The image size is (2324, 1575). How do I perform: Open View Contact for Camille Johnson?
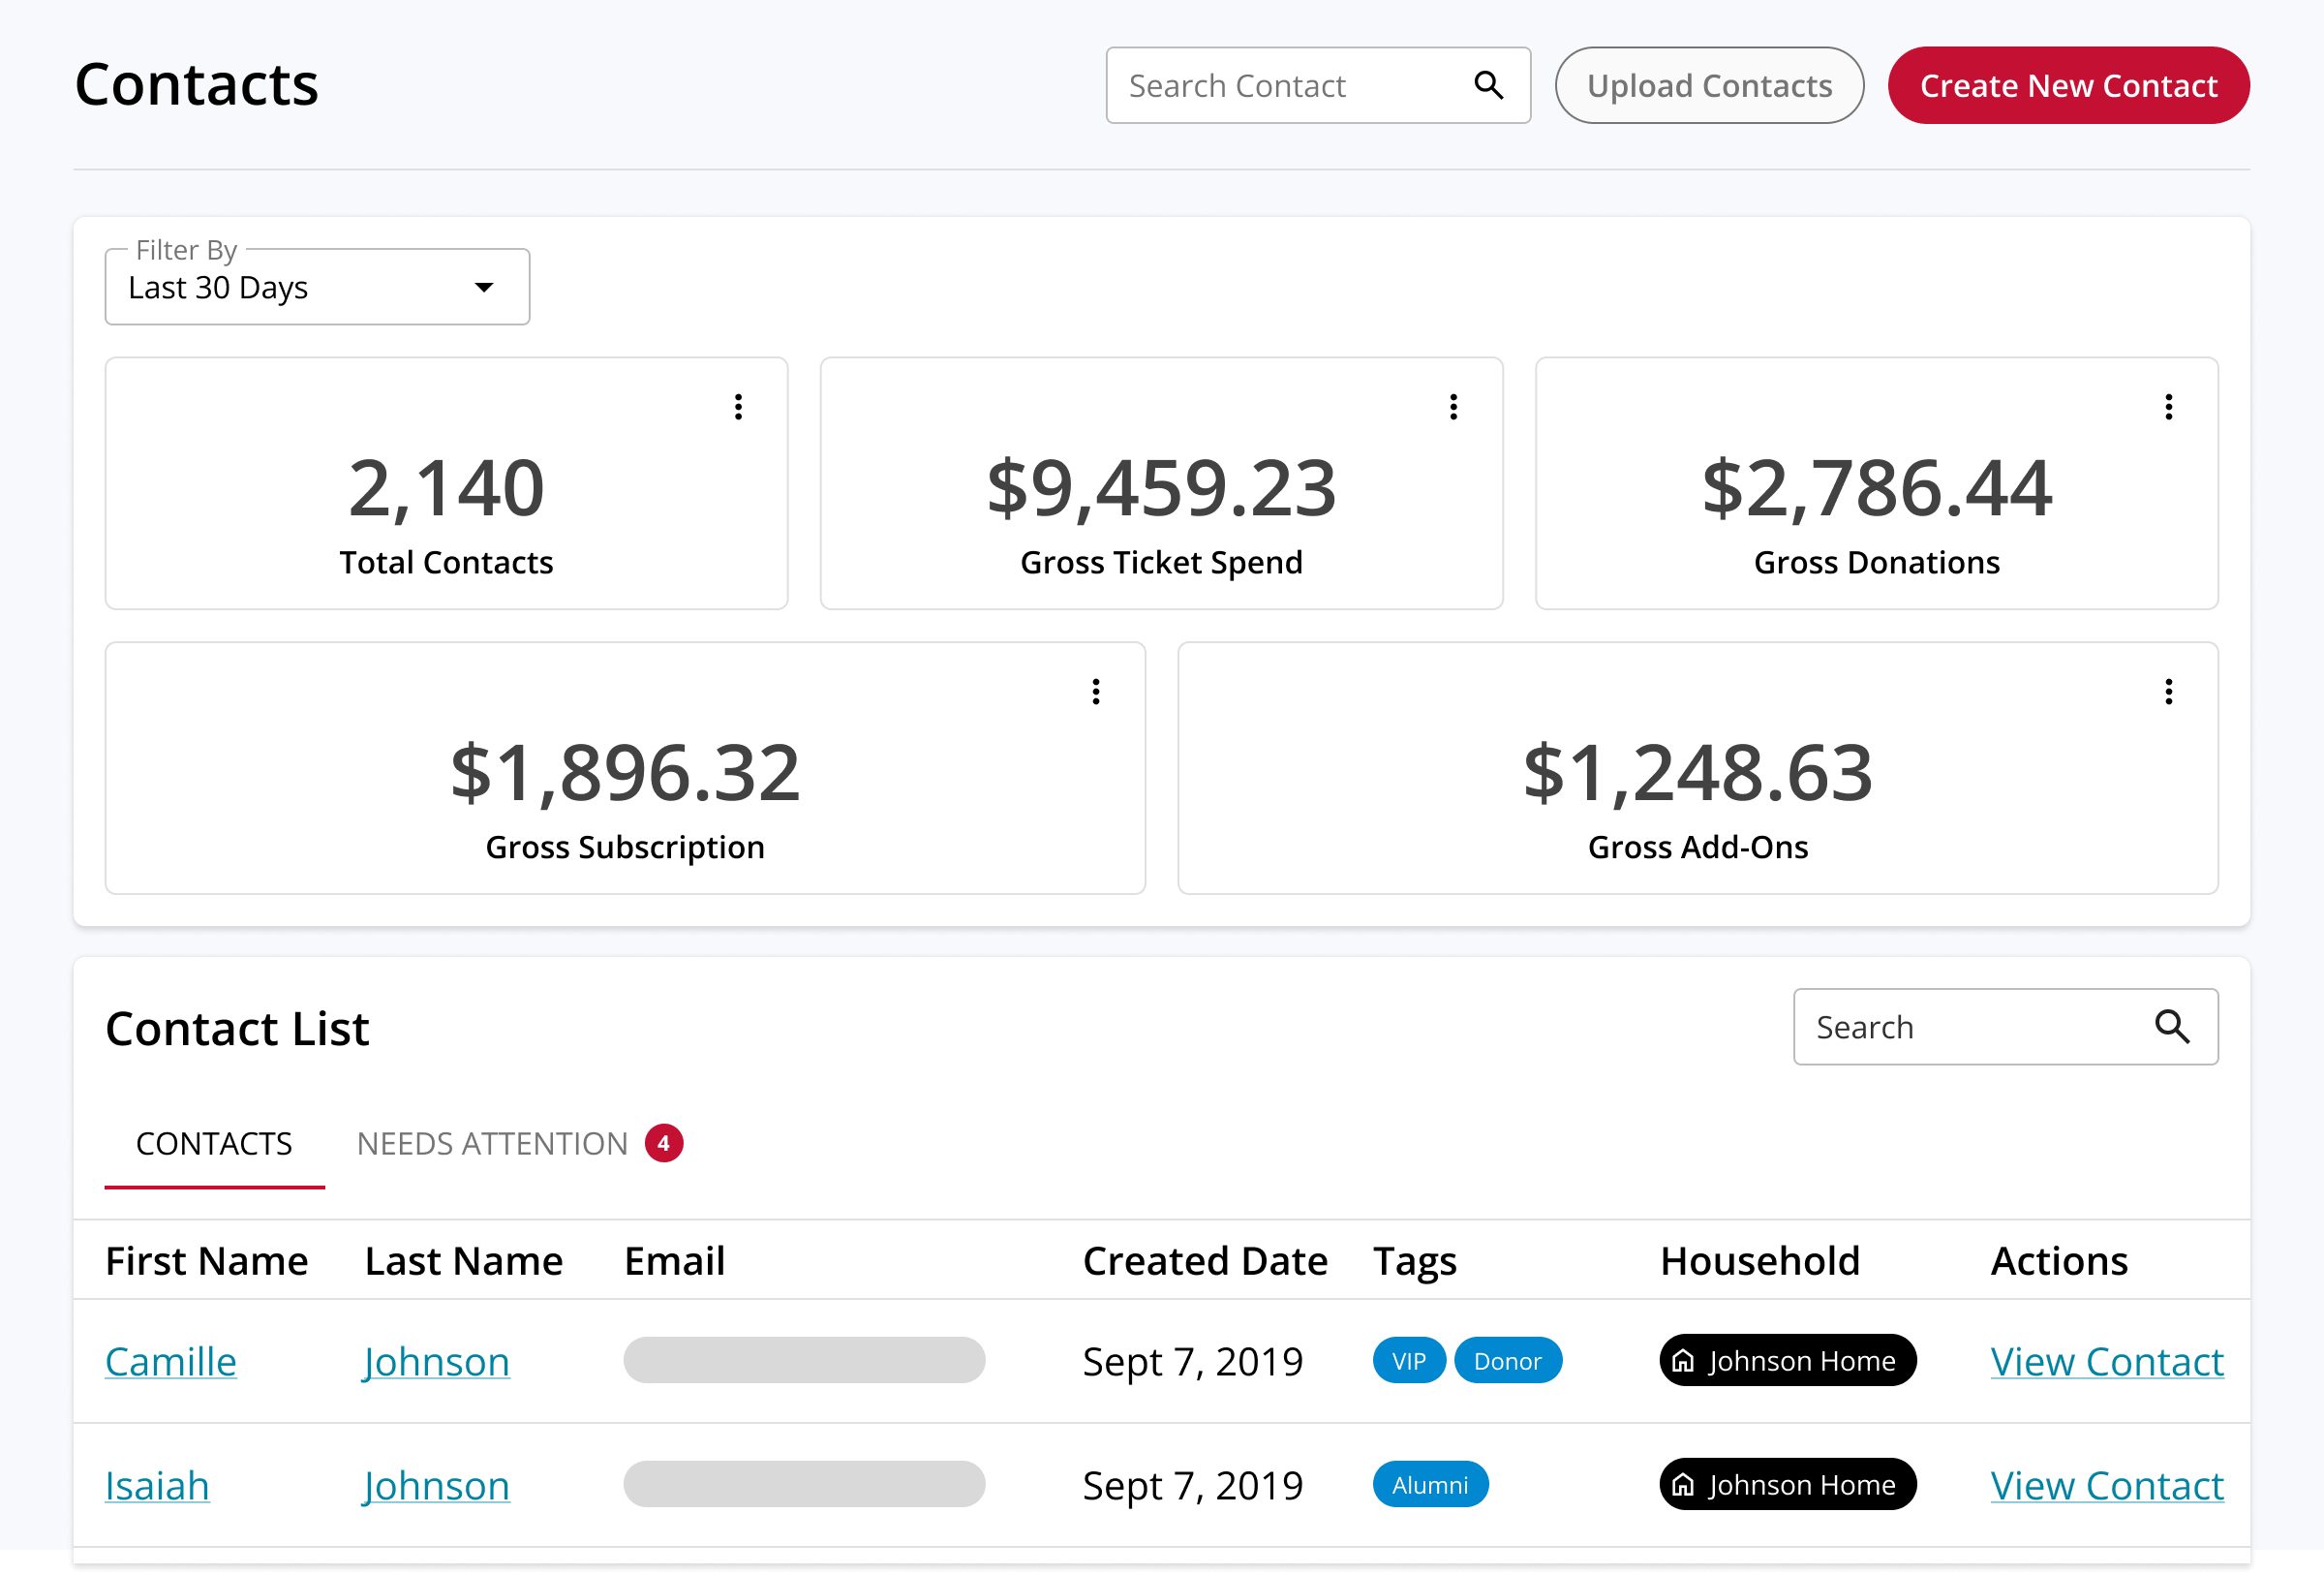[2106, 1361]
